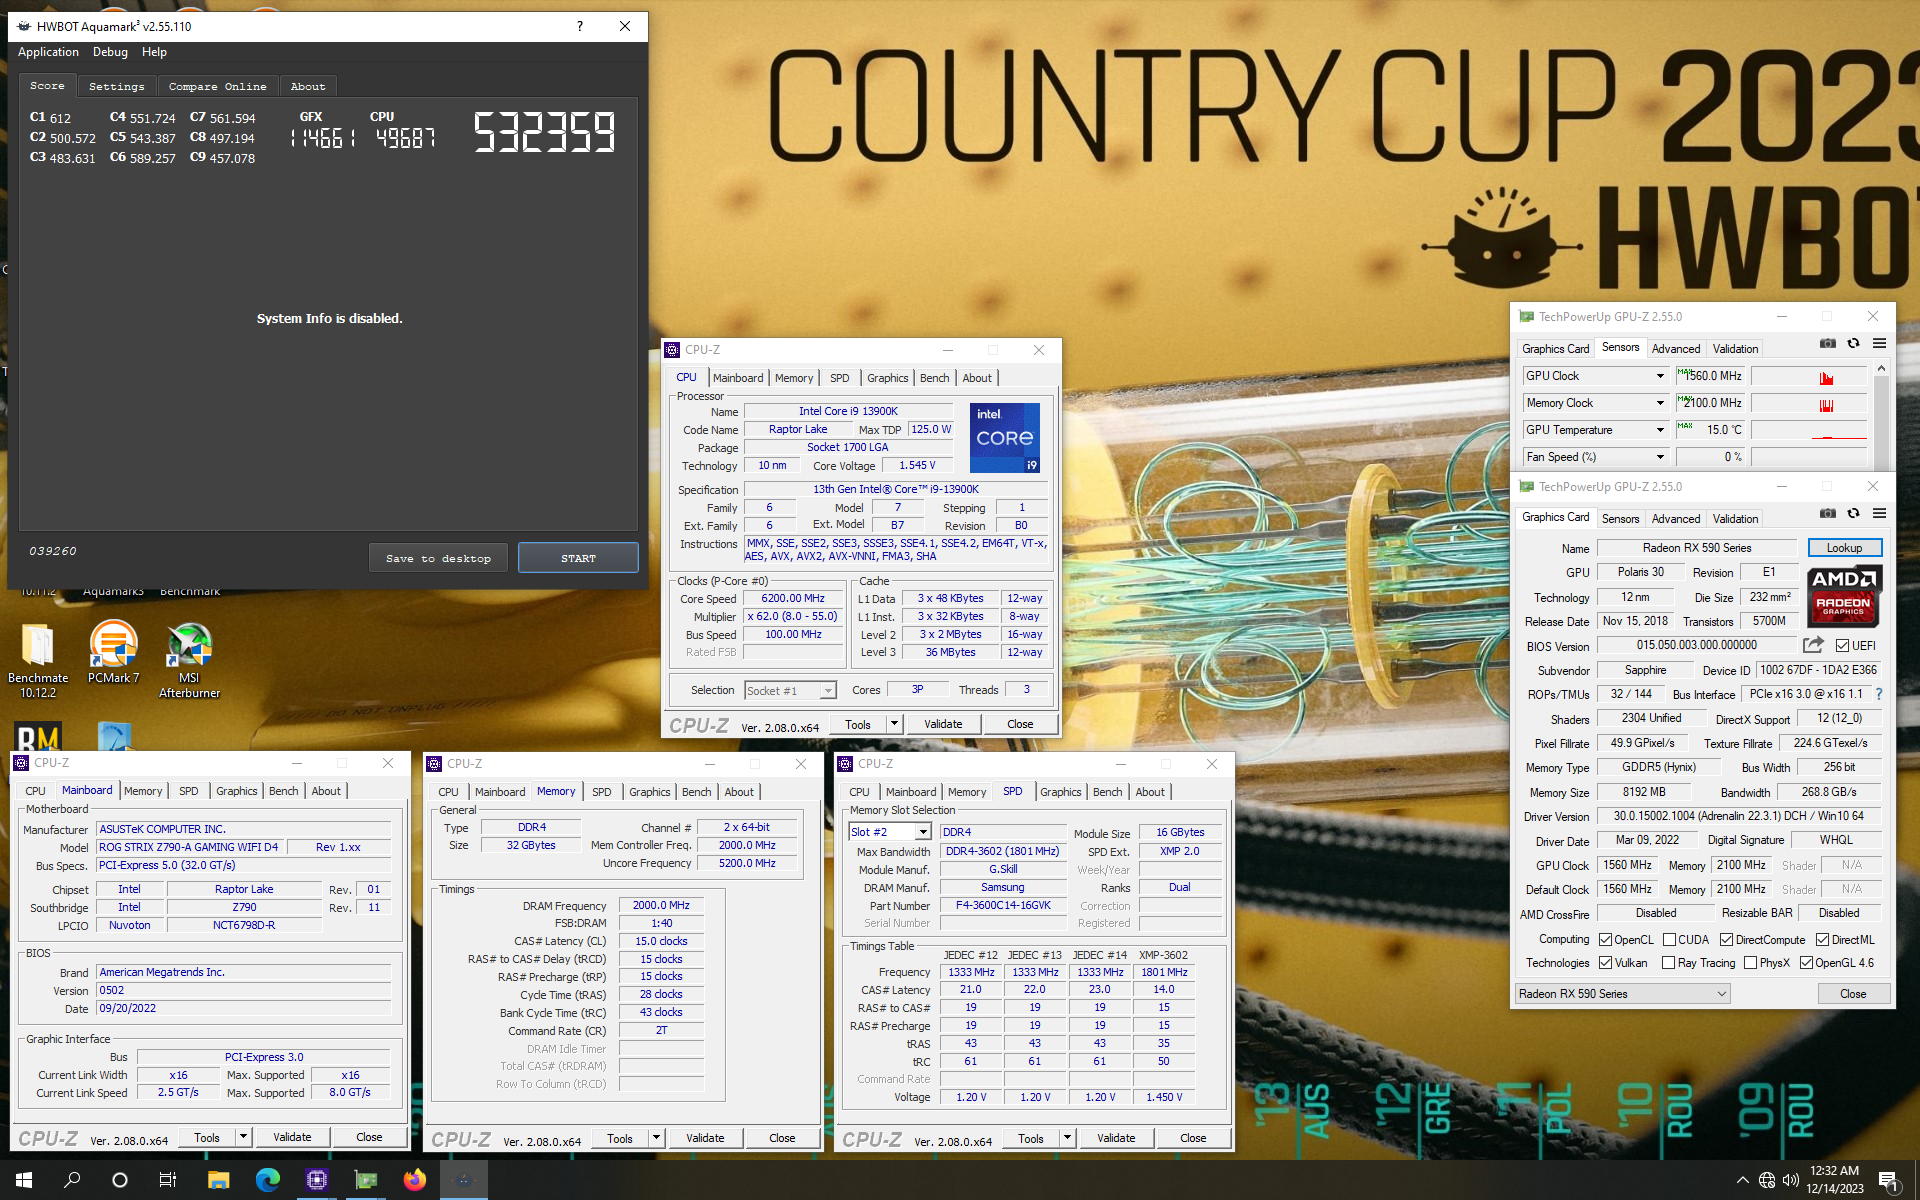
Task: Switch to Settings tab in Aquamark
Action: pyautogui.click(x=116, y=87)
